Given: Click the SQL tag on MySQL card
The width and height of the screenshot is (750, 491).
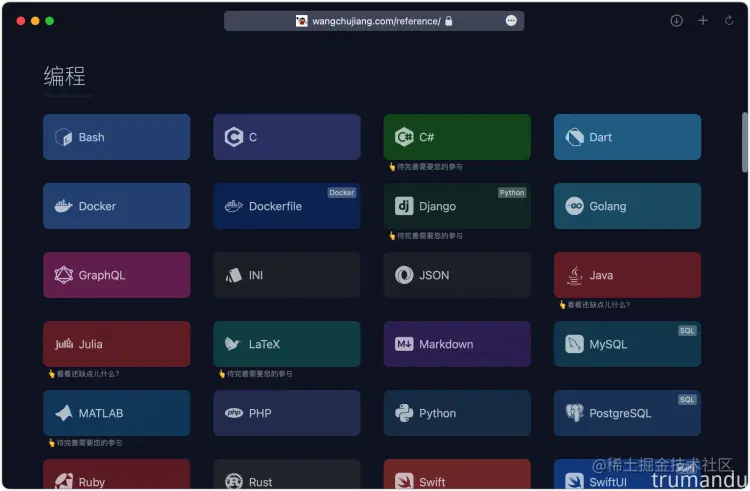Looking at the screenshot, I should tap(687, 330).
